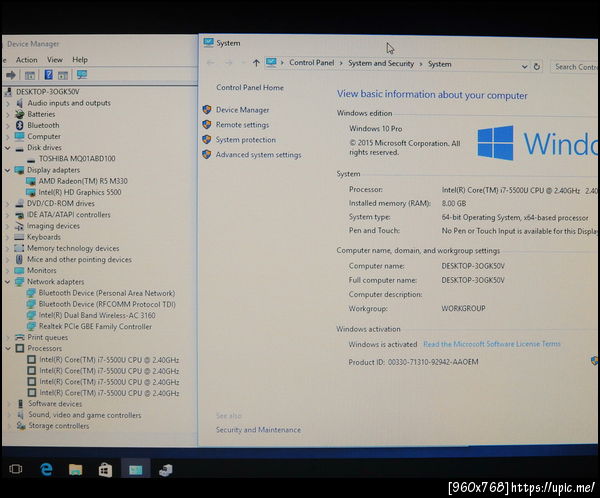Viewport: 600px width, 498px height.
Task: Open the address bar history dropdown
Action: coord(525,67)
